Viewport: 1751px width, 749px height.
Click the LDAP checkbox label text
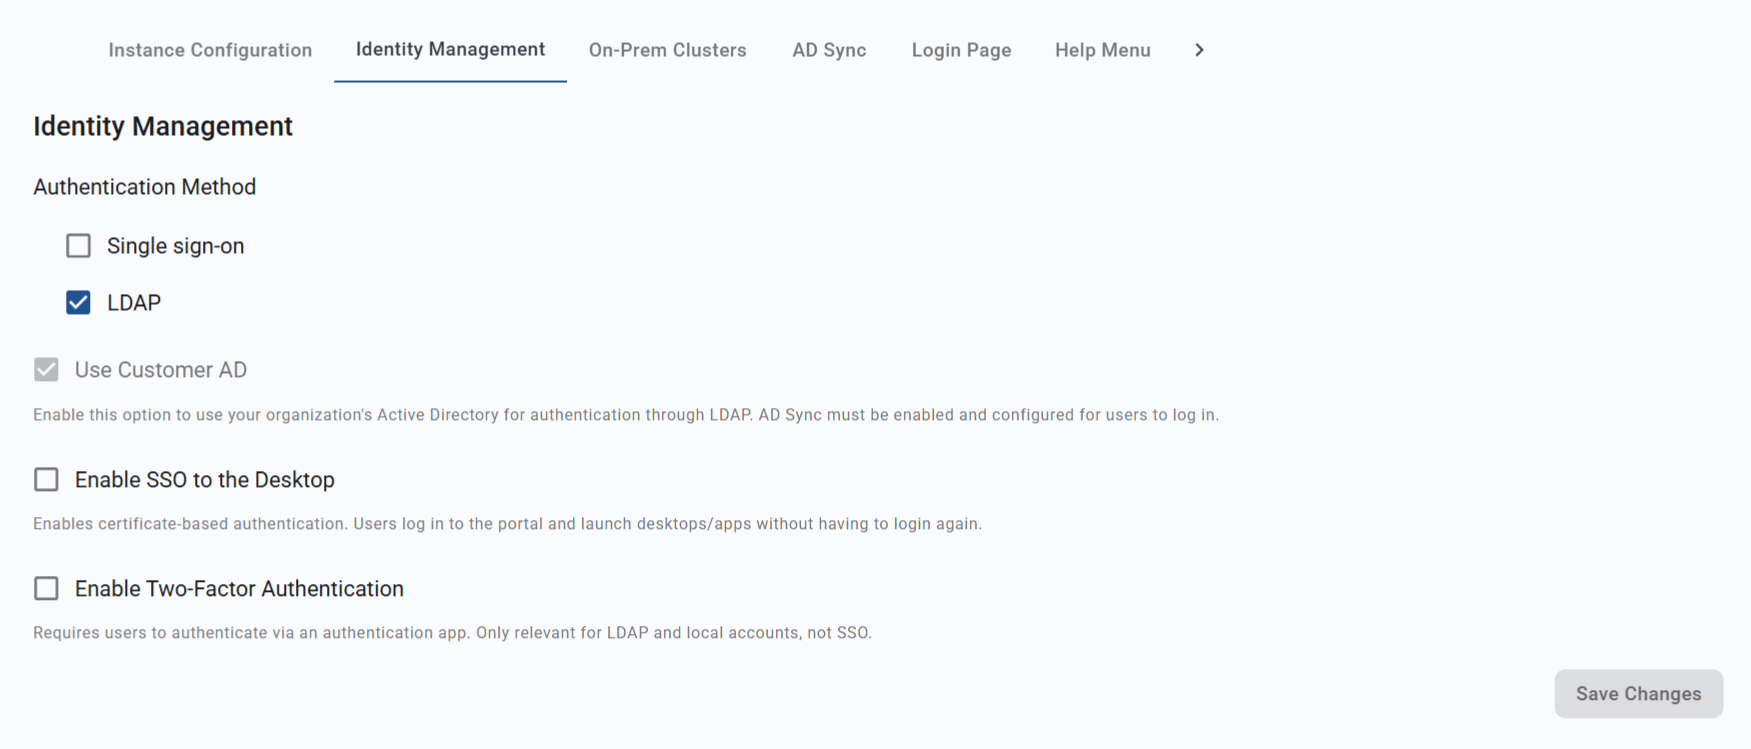[x=134, y=302]
